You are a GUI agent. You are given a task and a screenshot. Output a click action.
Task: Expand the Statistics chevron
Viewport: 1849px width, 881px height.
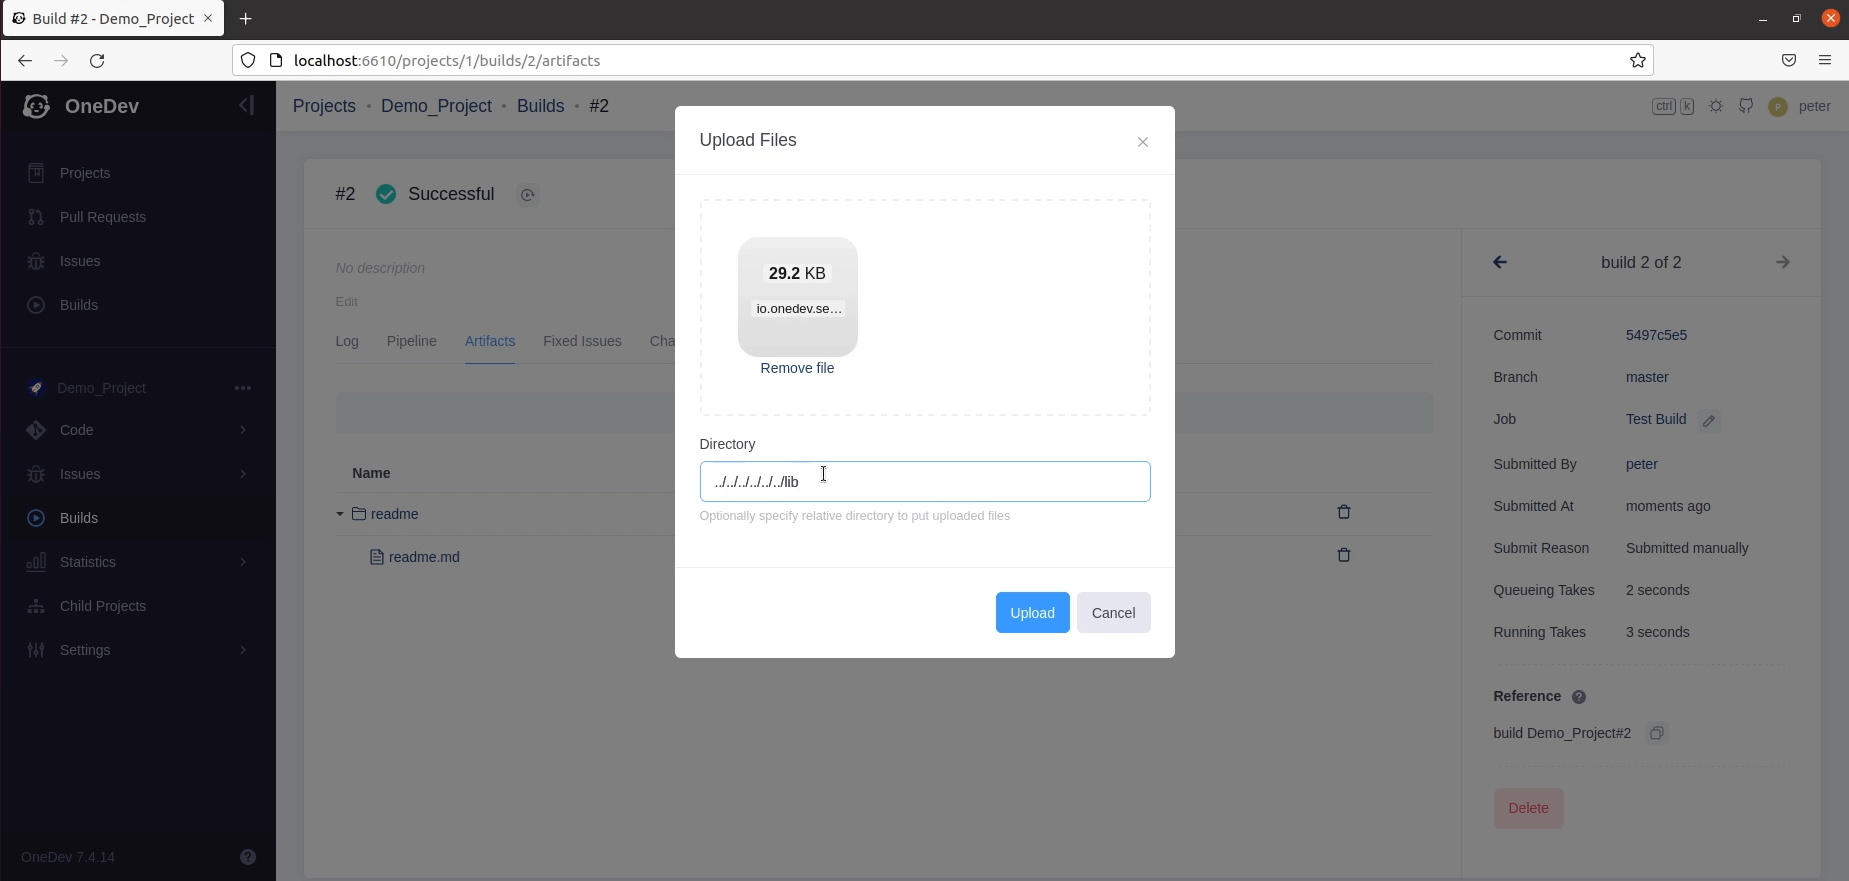click(x=243, y=562)
